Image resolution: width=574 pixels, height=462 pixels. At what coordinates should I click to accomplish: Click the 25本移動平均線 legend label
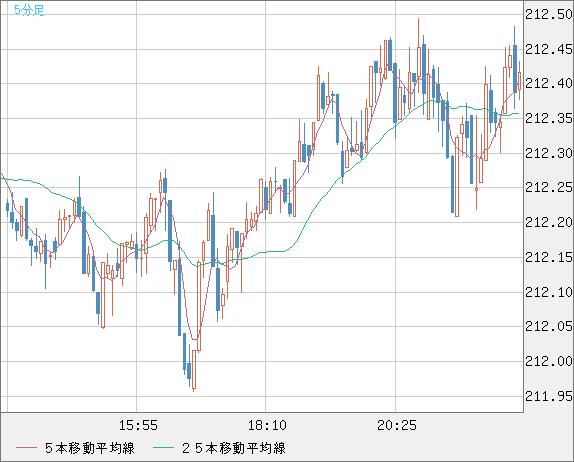point(234,448)
